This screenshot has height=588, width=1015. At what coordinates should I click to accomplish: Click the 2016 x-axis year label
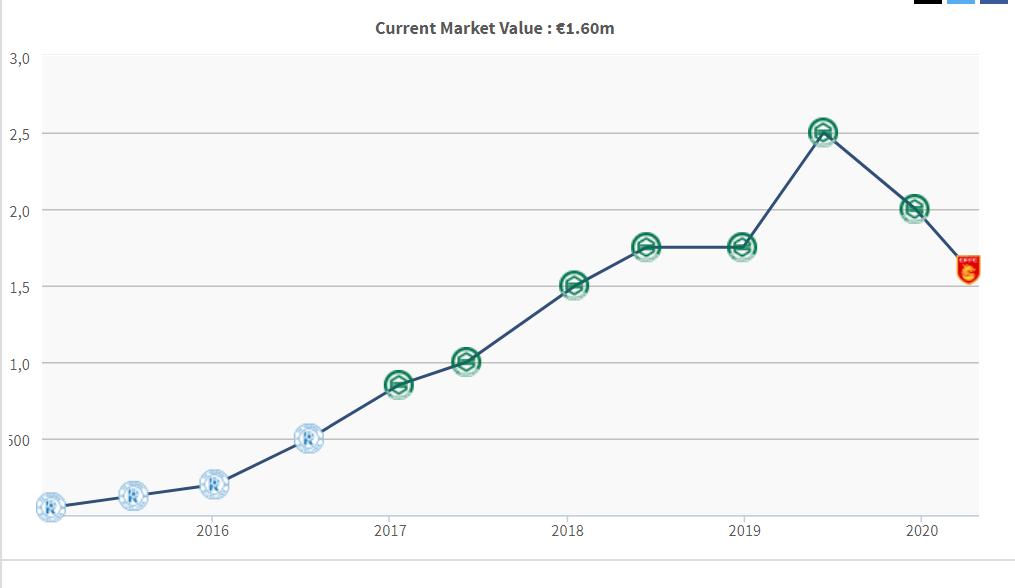tap(212, 531)
